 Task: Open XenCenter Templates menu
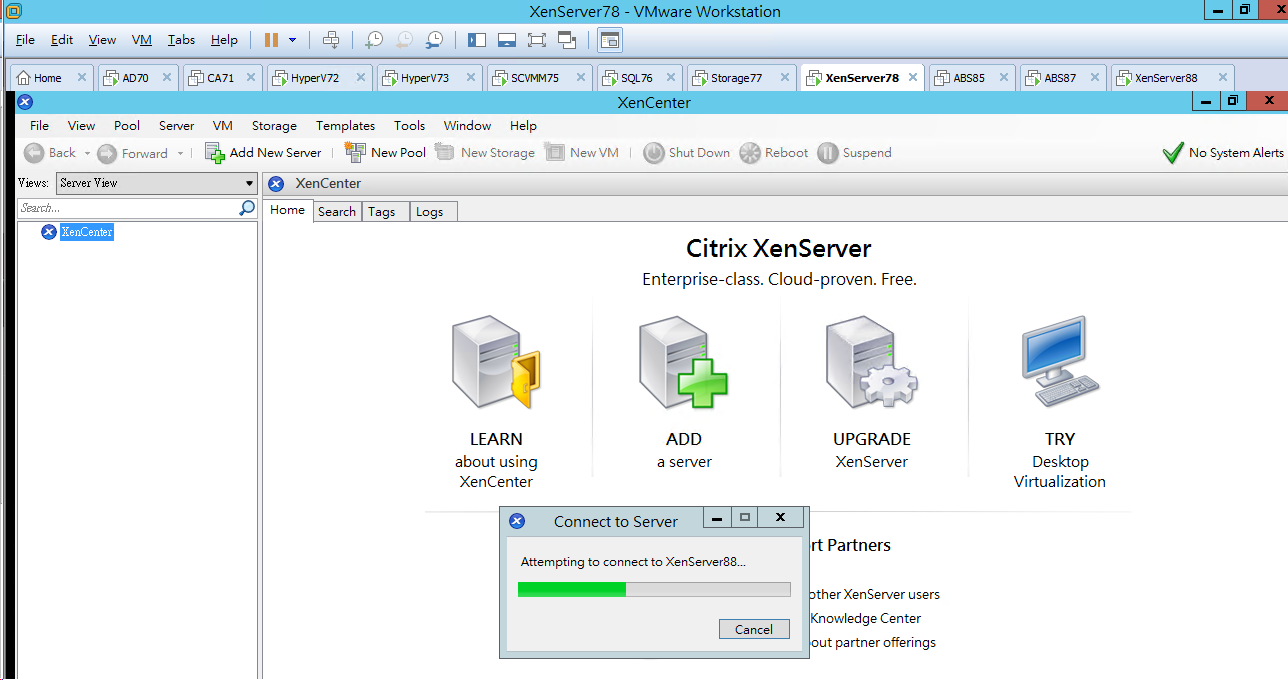coord(345,126)
